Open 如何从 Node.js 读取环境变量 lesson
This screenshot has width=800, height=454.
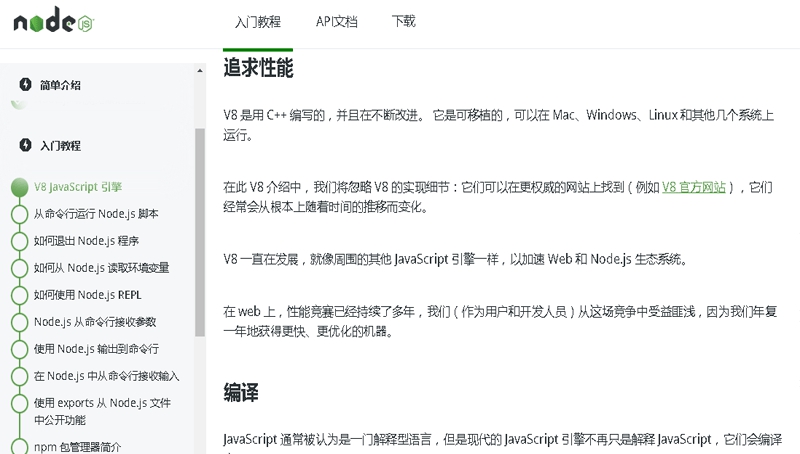pyautogui.click(x=102, y=268)
